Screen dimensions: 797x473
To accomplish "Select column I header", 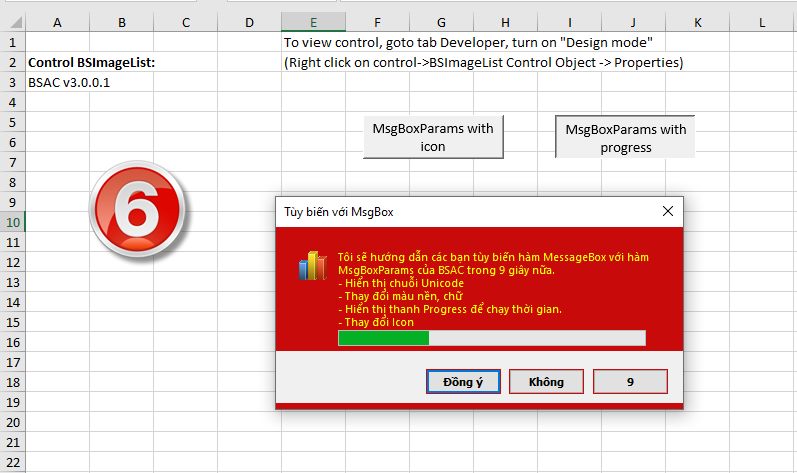I will (569, 22).
